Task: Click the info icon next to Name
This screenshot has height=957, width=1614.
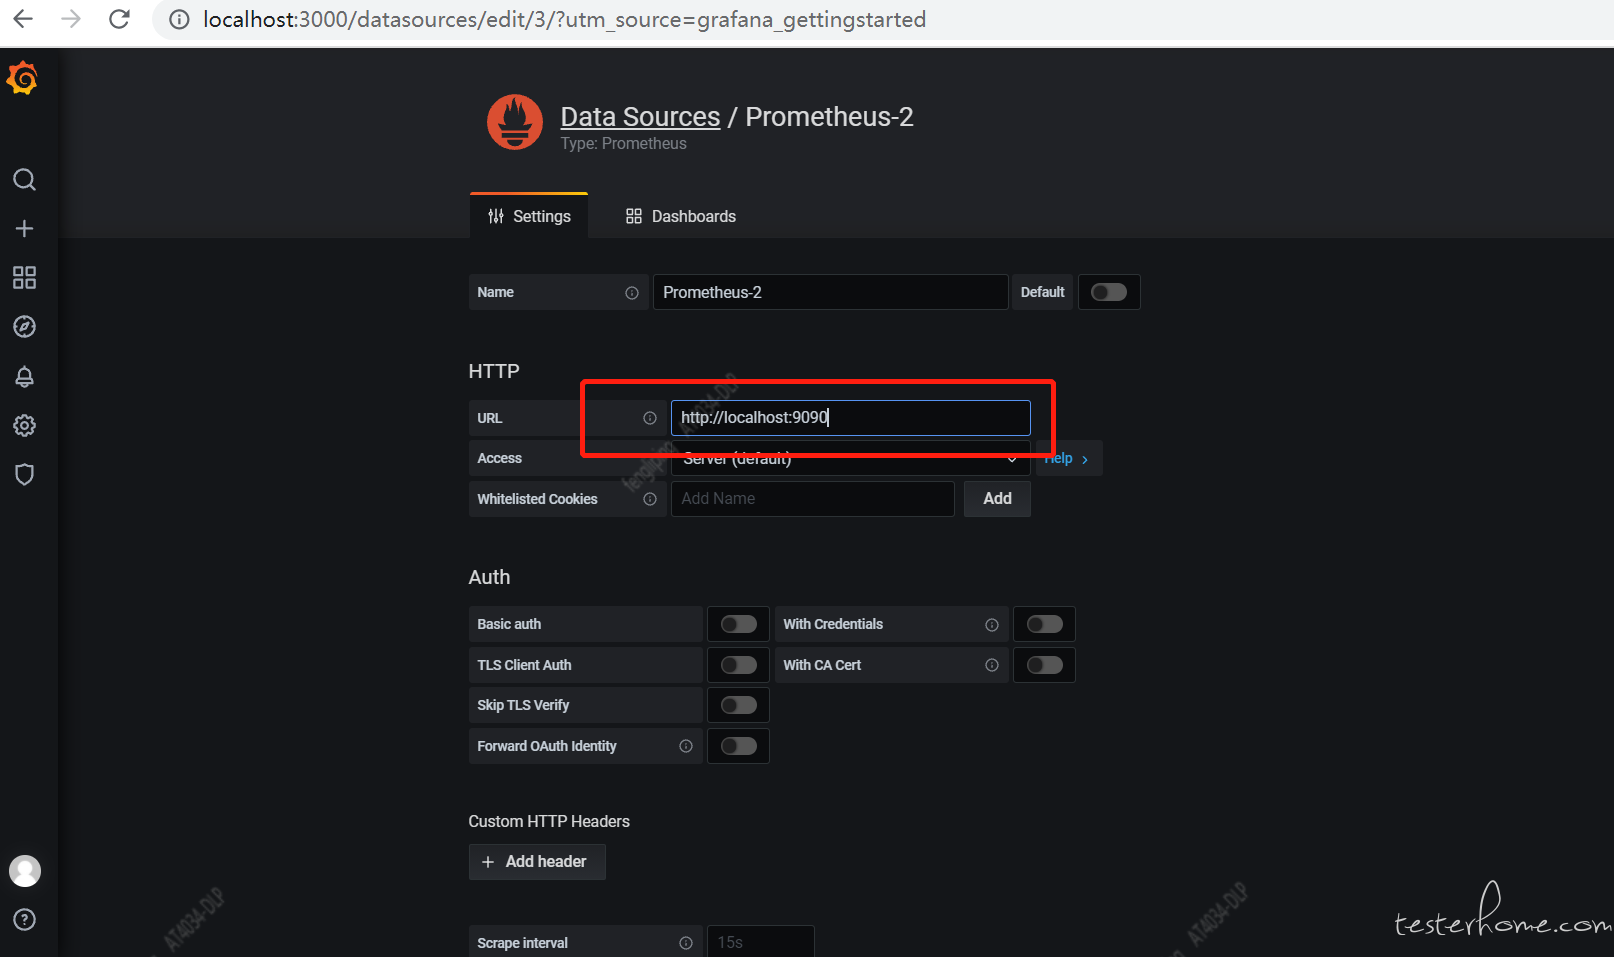Action: [632, 293]
